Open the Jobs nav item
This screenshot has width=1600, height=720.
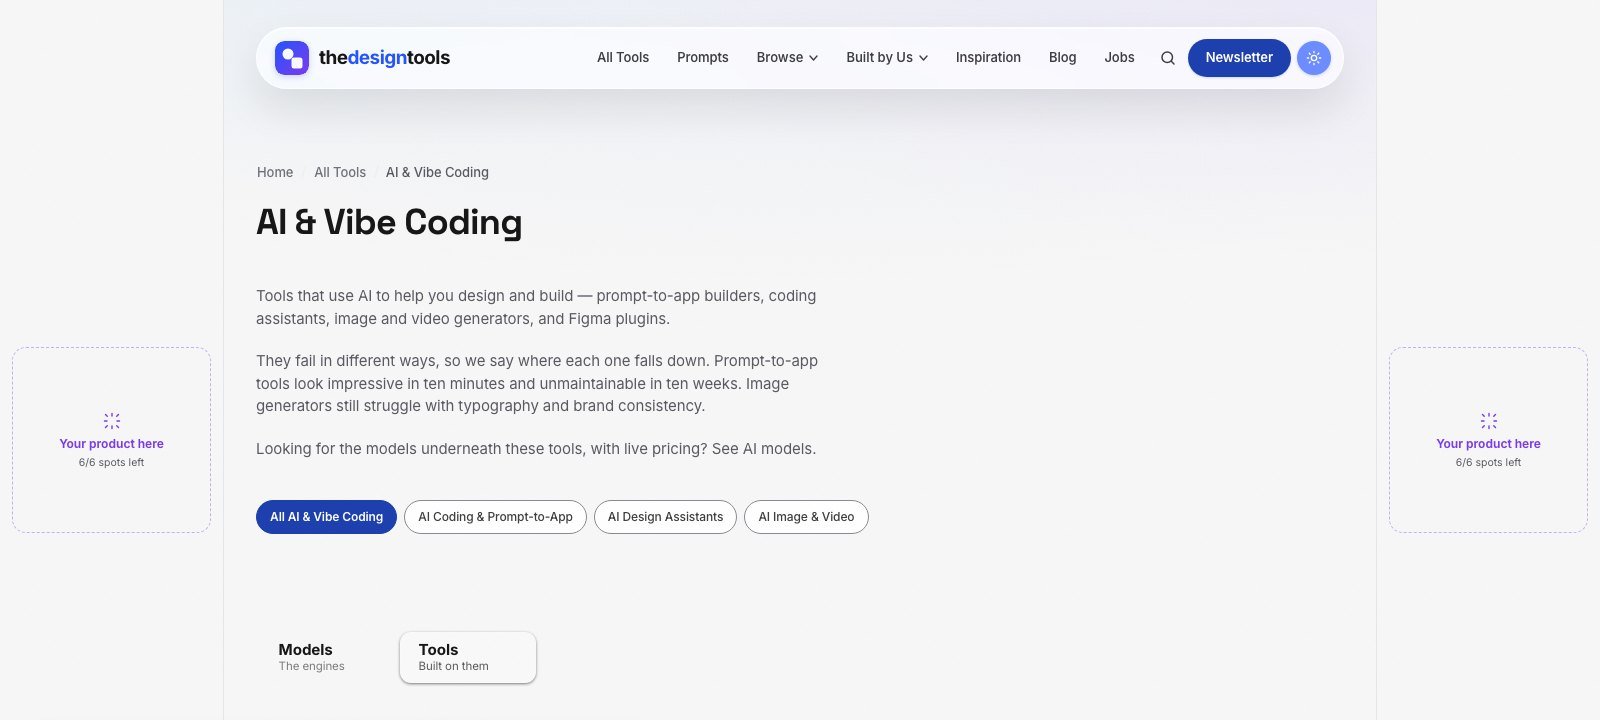click(x=1119, y=58)
